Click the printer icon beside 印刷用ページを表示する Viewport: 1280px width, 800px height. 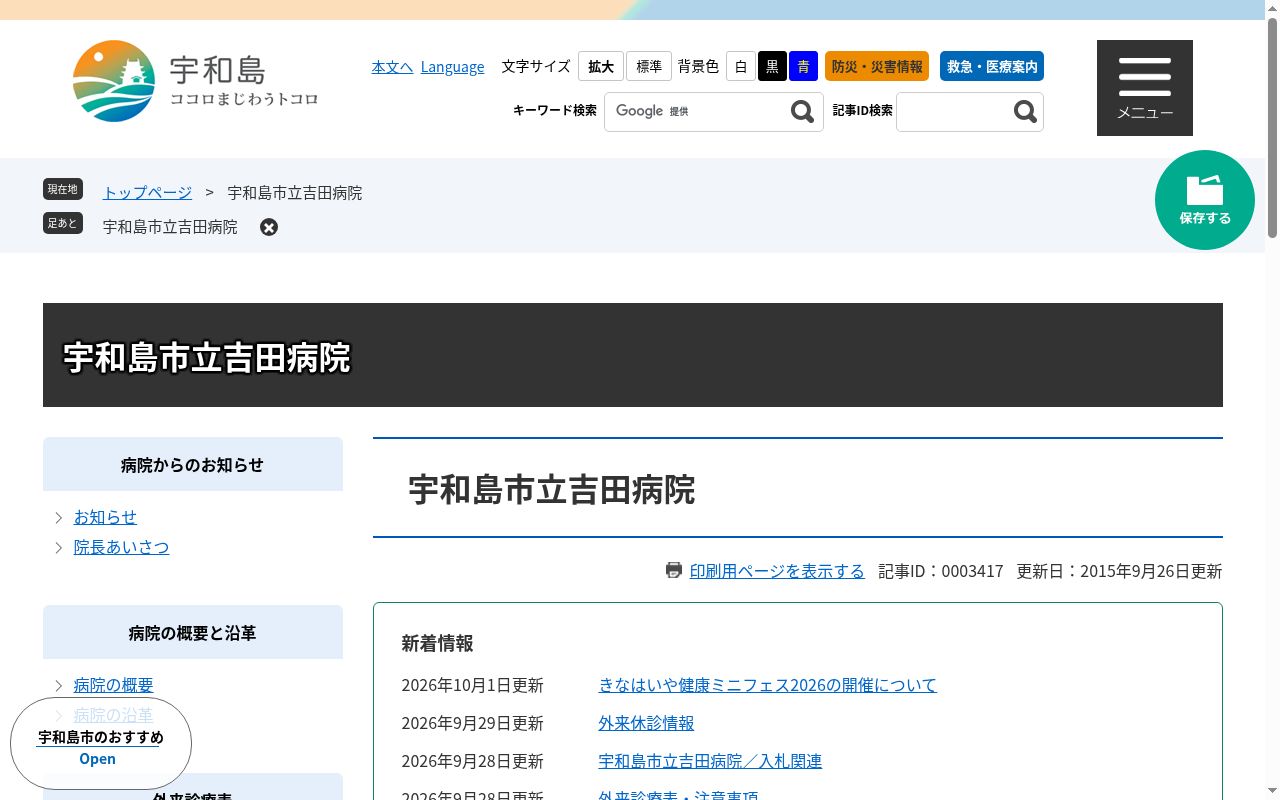coord(674,570)
